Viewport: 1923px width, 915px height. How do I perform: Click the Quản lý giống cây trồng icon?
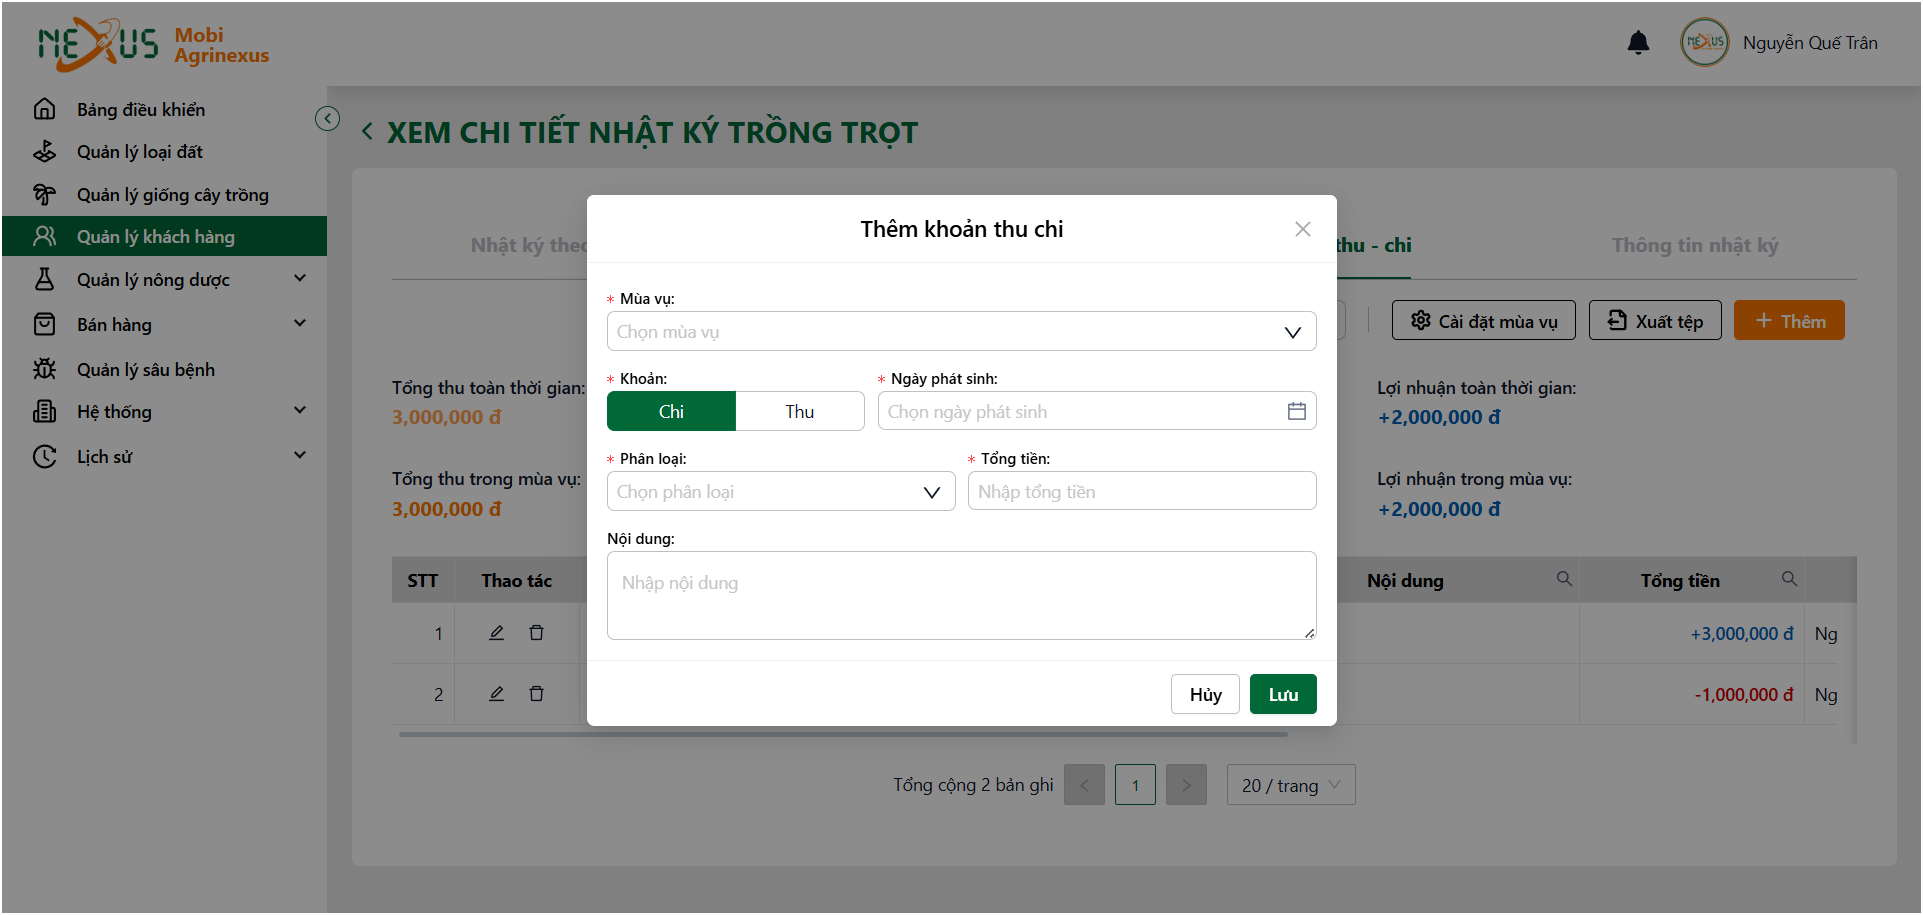click(x=45, y=194)
